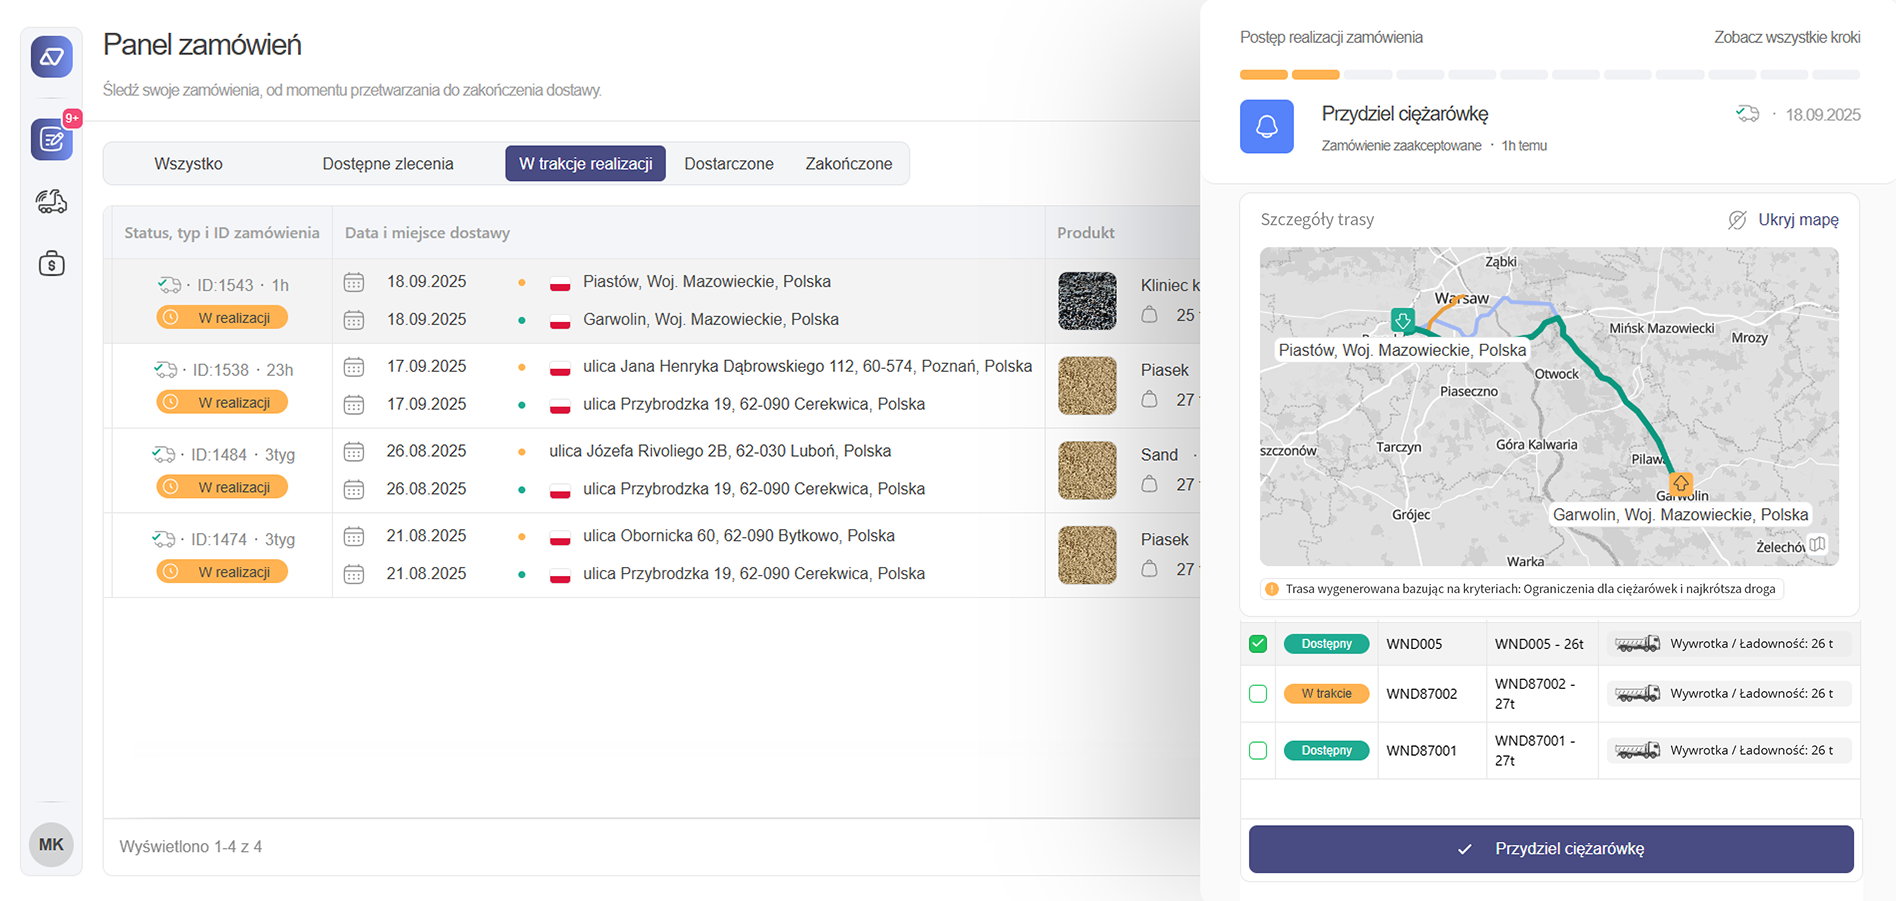Open the truck fleet sidebar icon

51,202
